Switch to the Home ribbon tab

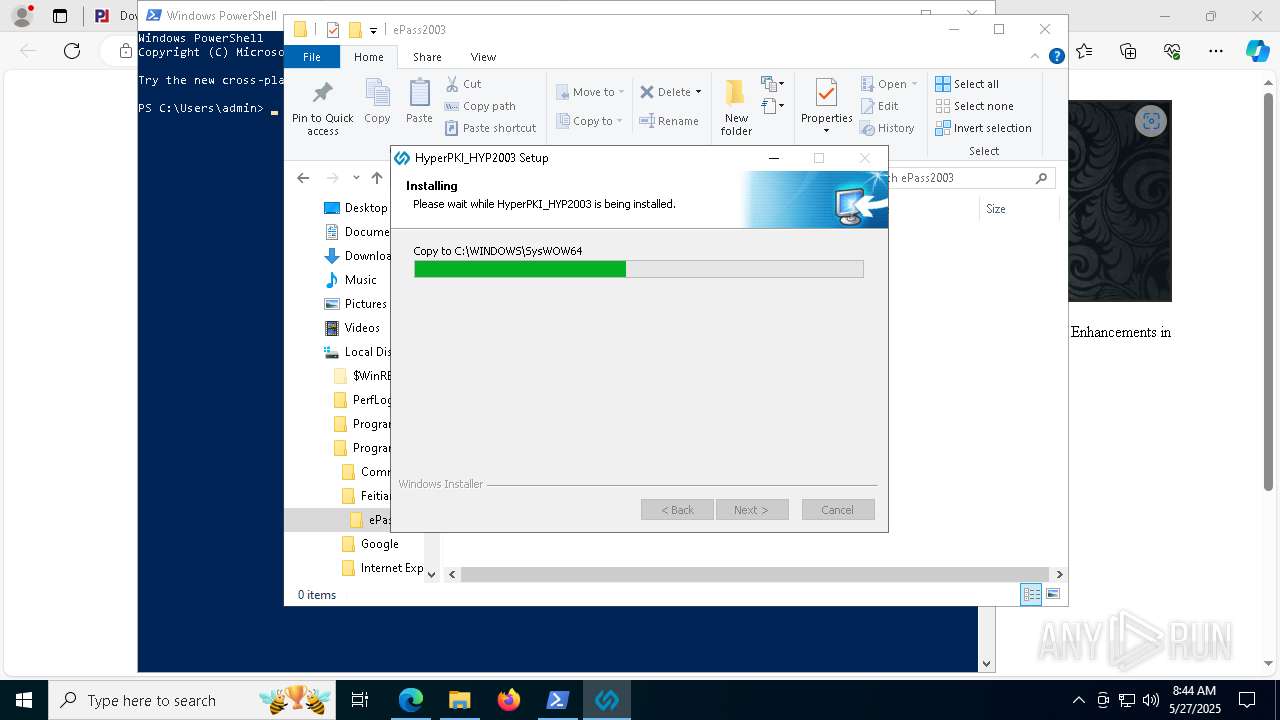(x=368, y=57)
